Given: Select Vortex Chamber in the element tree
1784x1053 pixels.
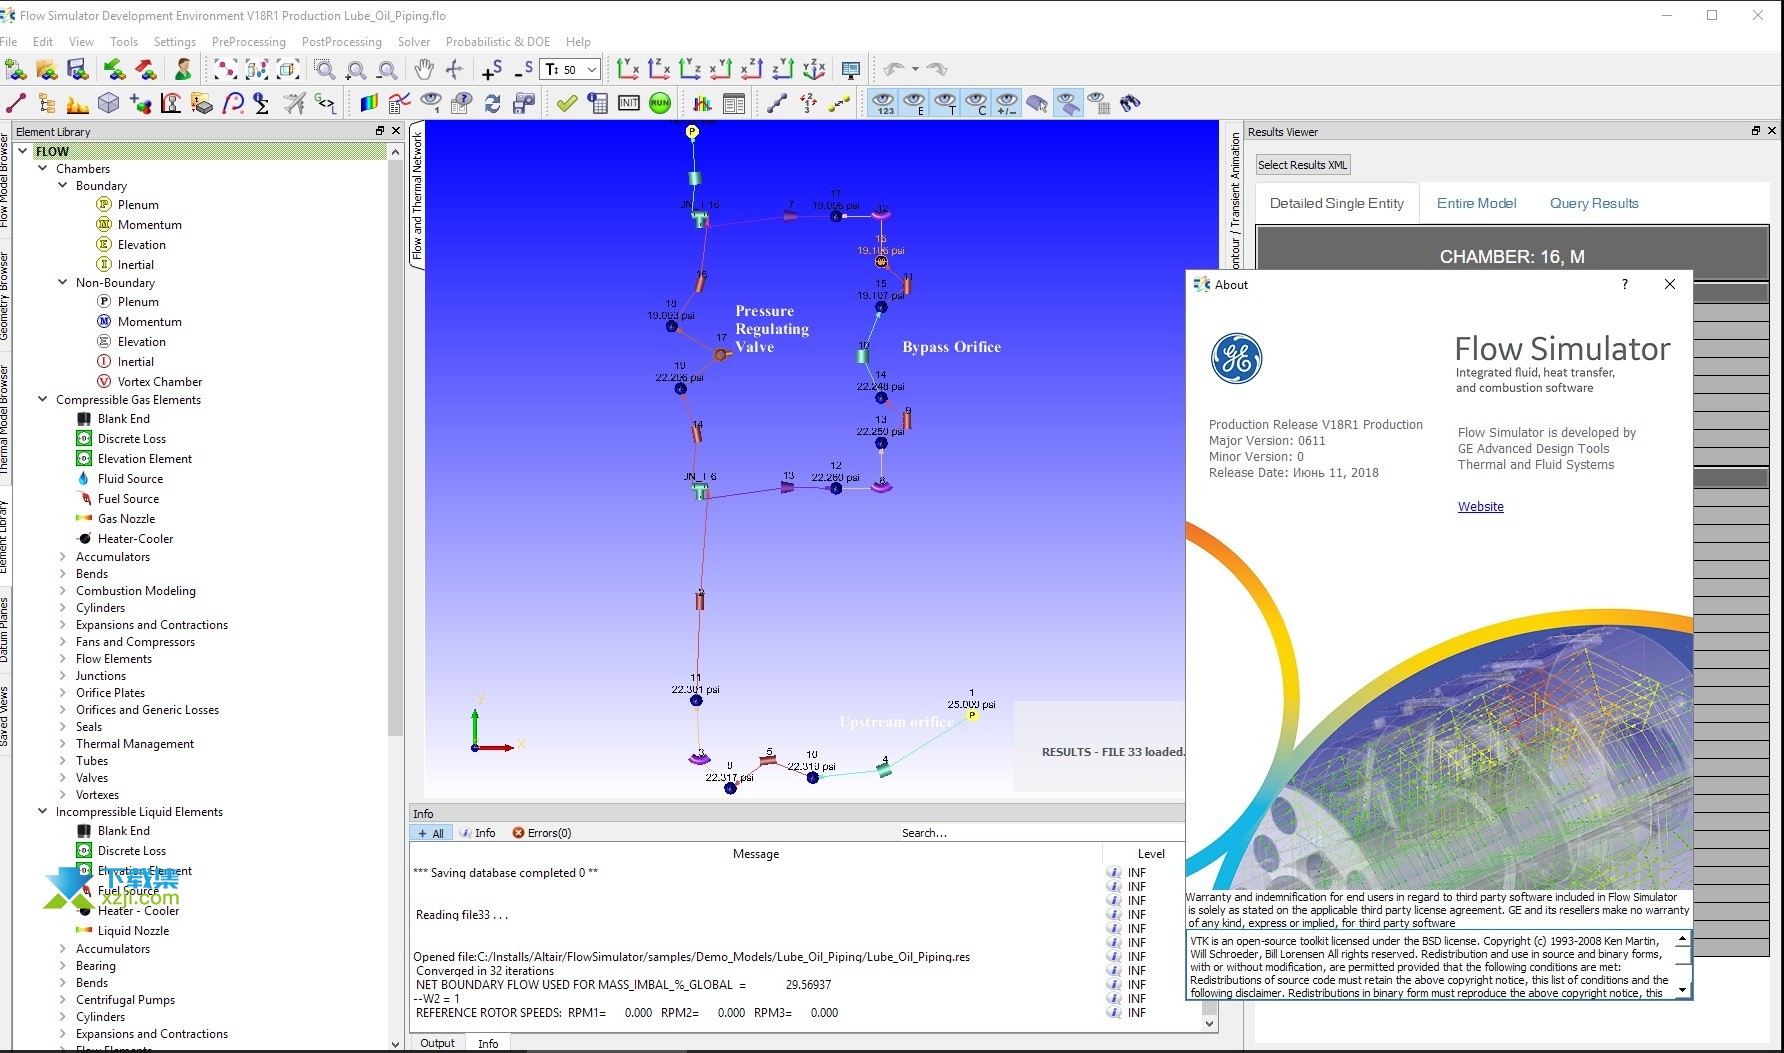Looking at the screenshot, I should pos(159,382).
